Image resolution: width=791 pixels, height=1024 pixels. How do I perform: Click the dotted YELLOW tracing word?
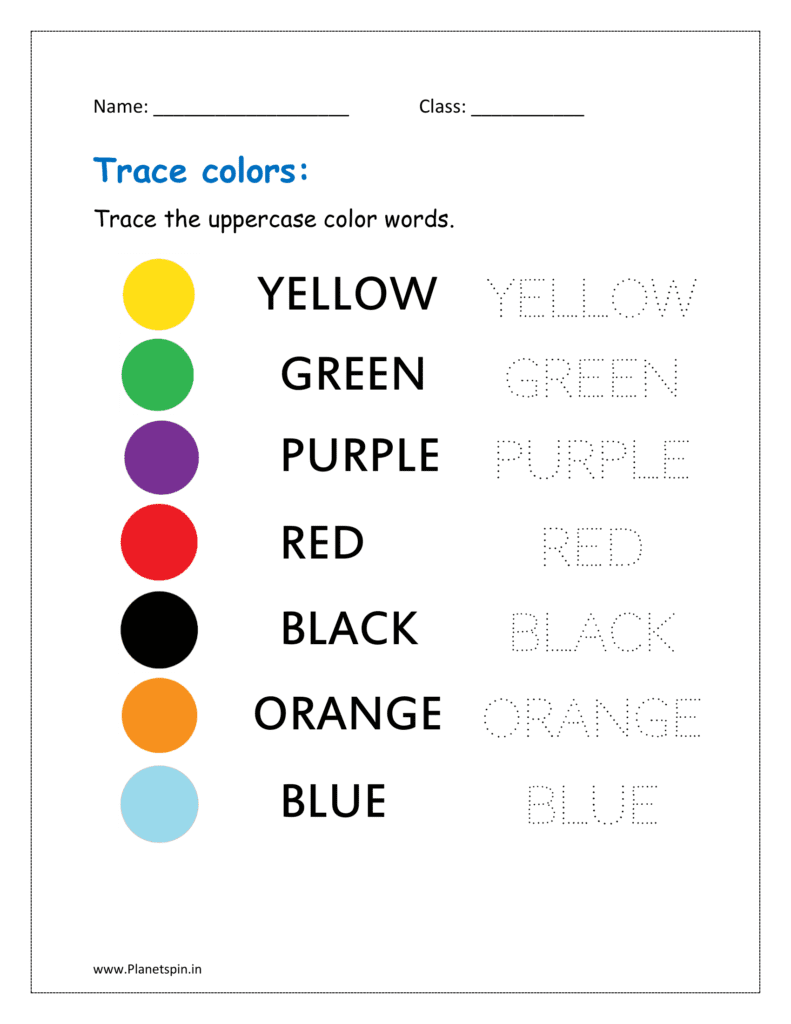[x=591, y=297]
